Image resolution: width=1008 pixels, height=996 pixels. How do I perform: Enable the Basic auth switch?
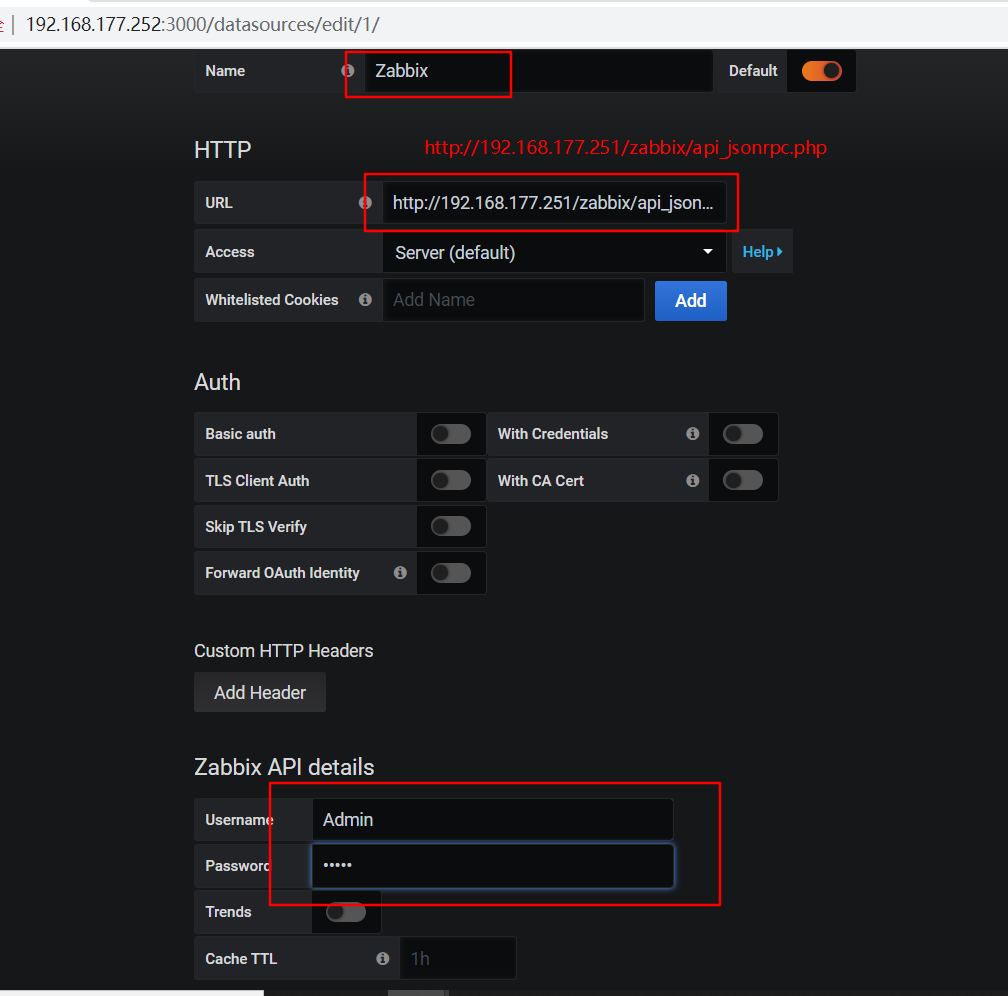tap(451, 434)
